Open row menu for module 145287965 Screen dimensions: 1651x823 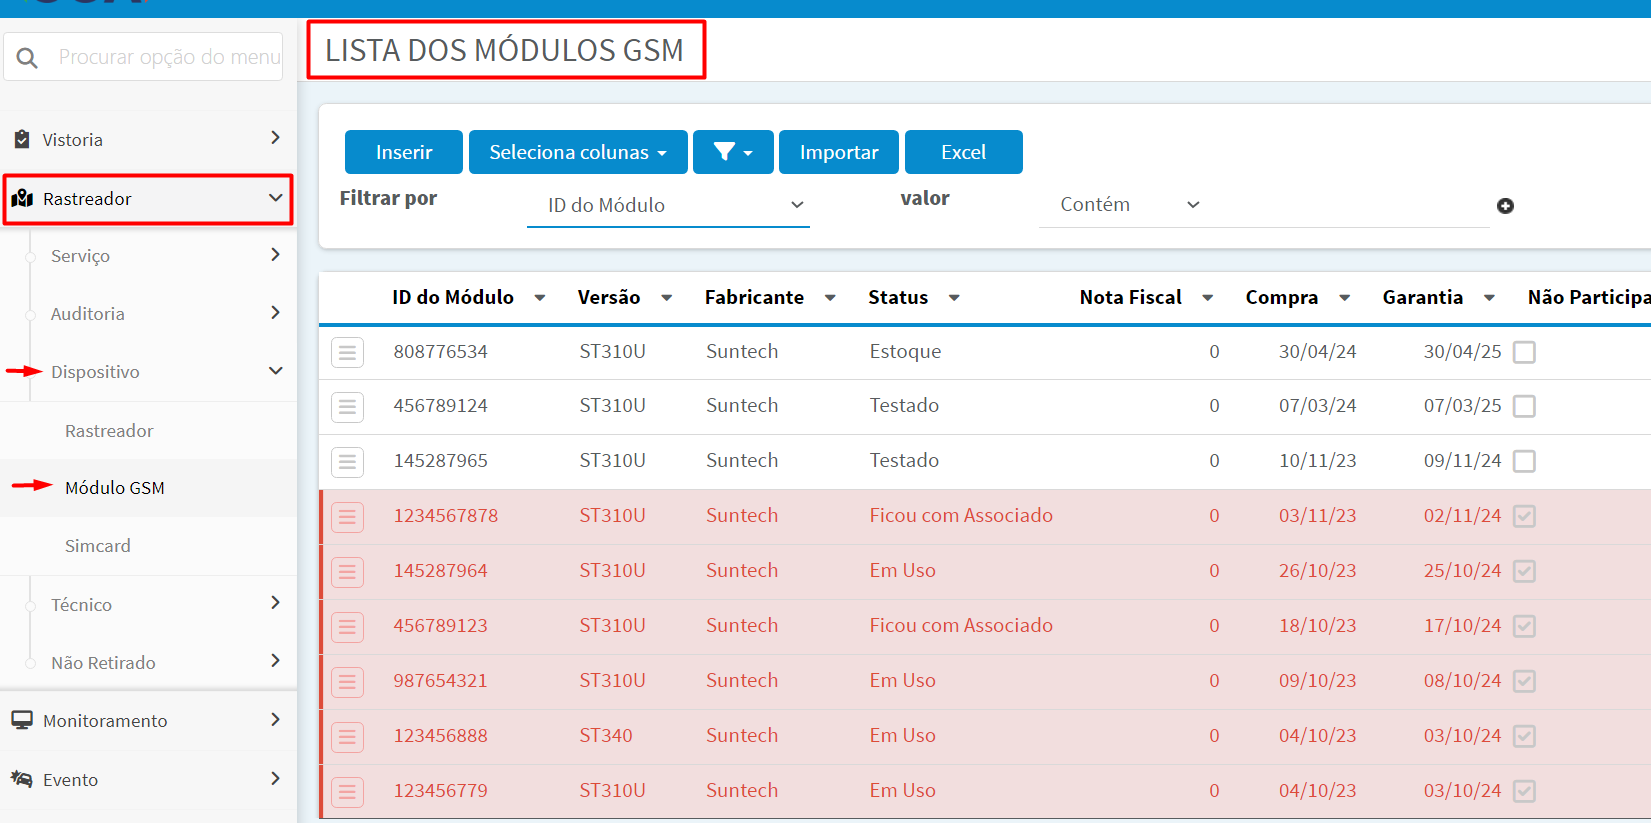coord(347,462)
